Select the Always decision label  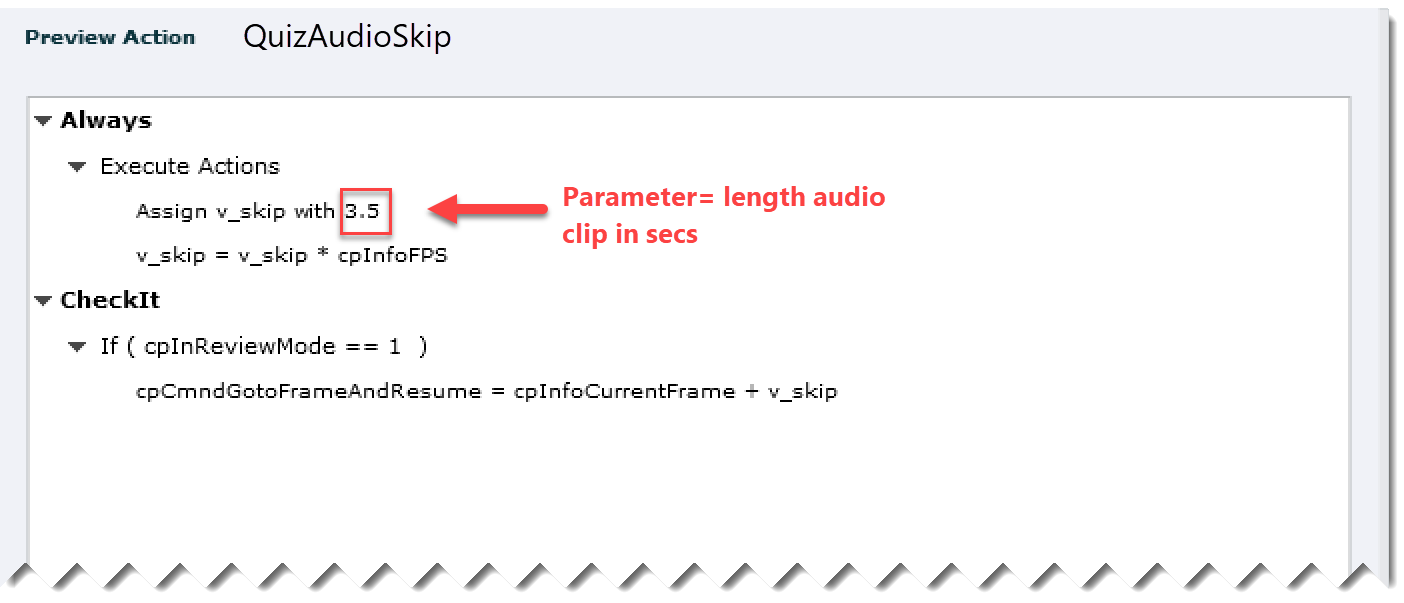point(106,121)
